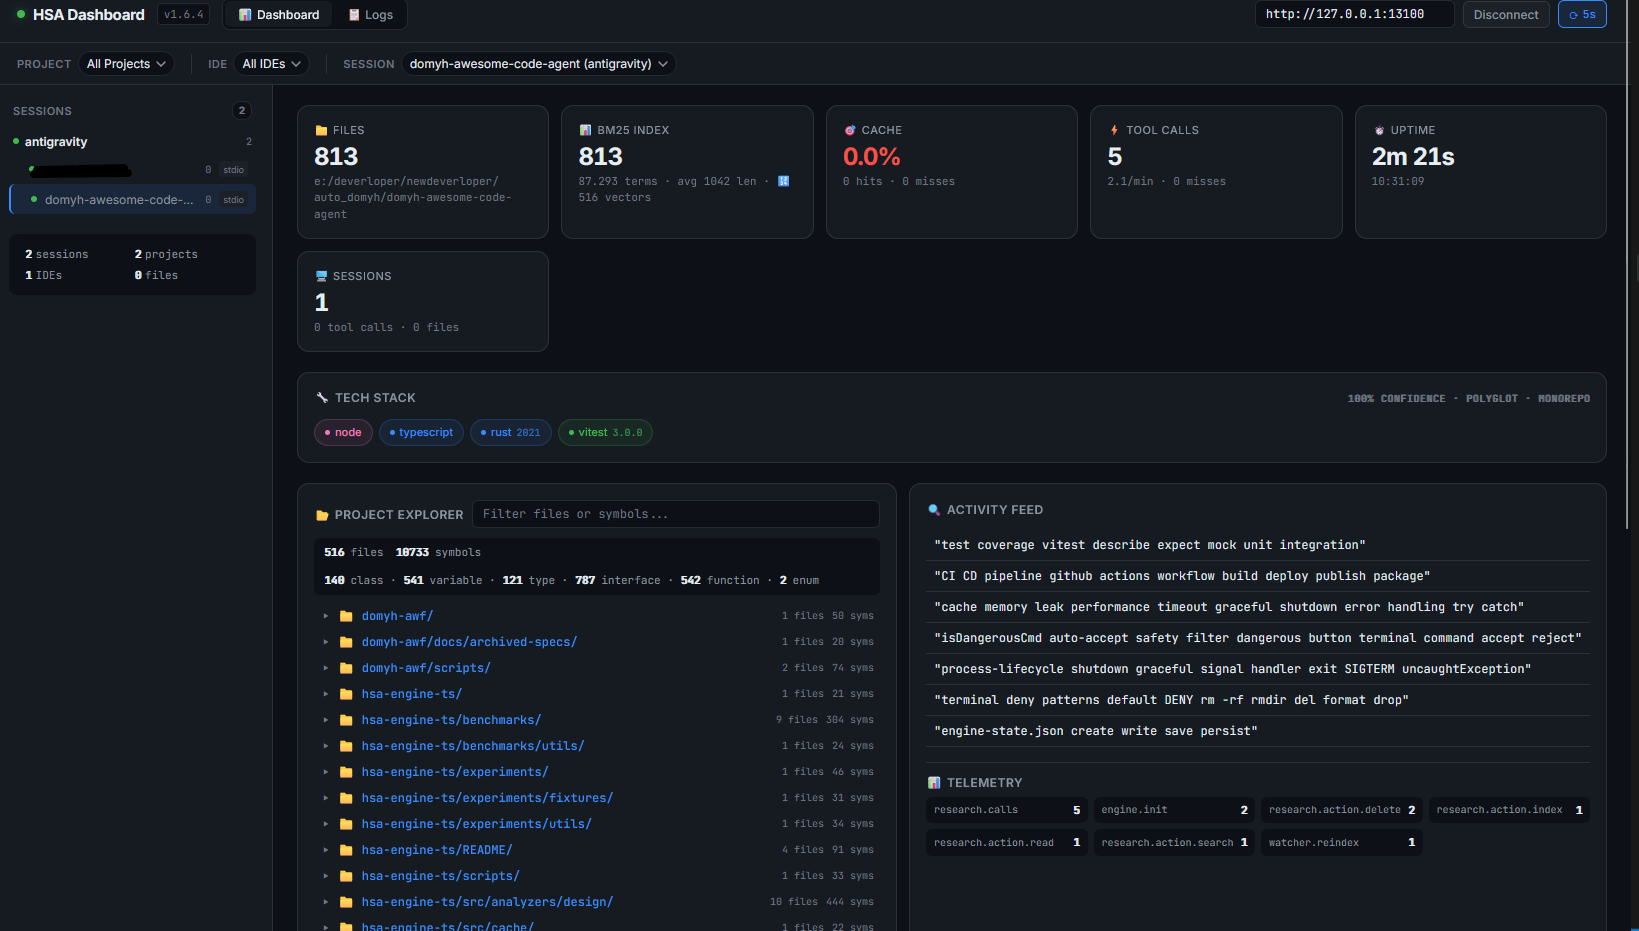Expand the hsa-engine-ts/scripts/ folder arrow
The width and height of the screenshot is (1639, 931).
pos(325,876)
